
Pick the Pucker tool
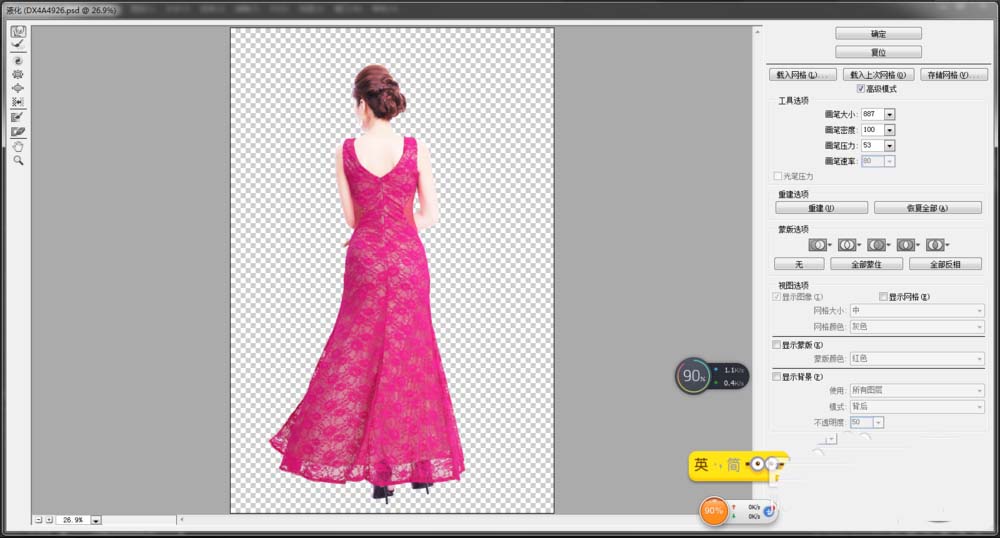(x=17, y=74)
